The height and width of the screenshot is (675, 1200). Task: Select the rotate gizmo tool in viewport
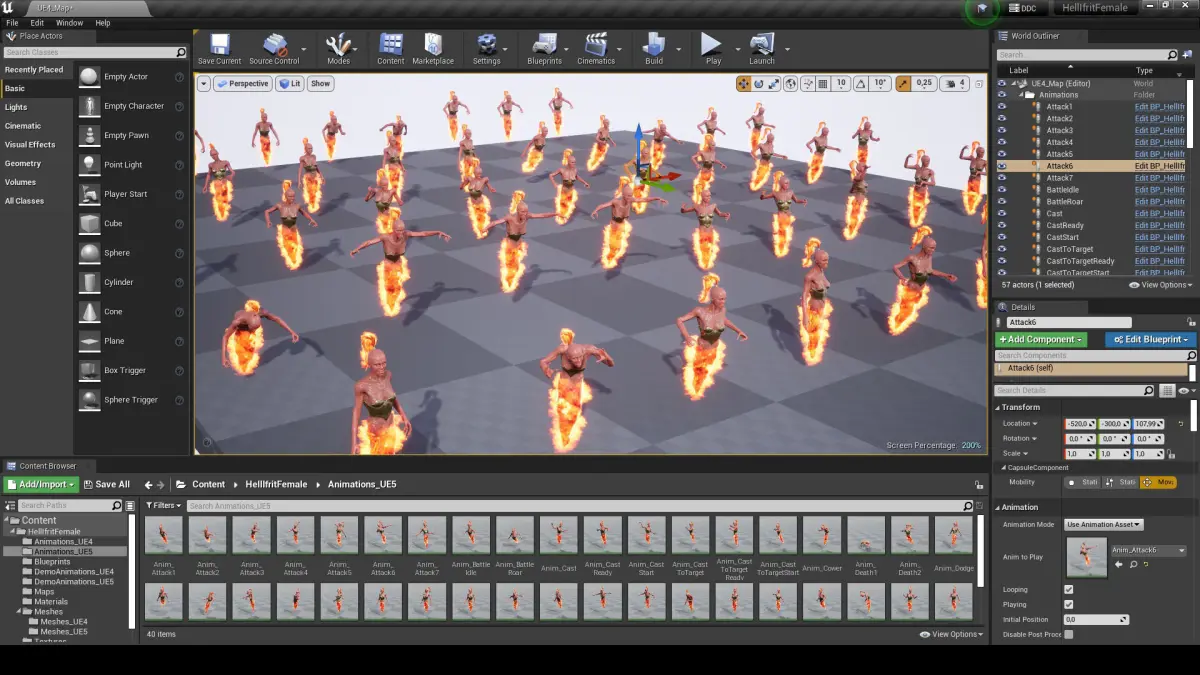click(x=760, y=84)
